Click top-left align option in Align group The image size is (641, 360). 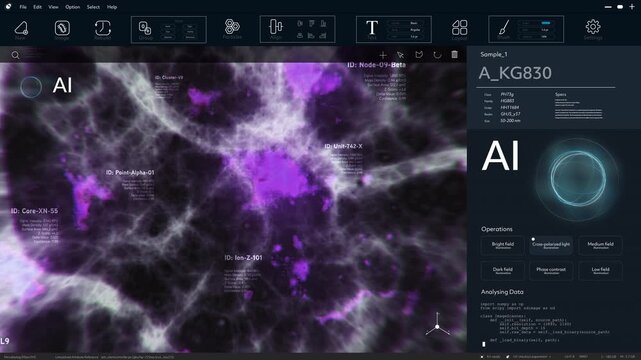coord(300,23)
